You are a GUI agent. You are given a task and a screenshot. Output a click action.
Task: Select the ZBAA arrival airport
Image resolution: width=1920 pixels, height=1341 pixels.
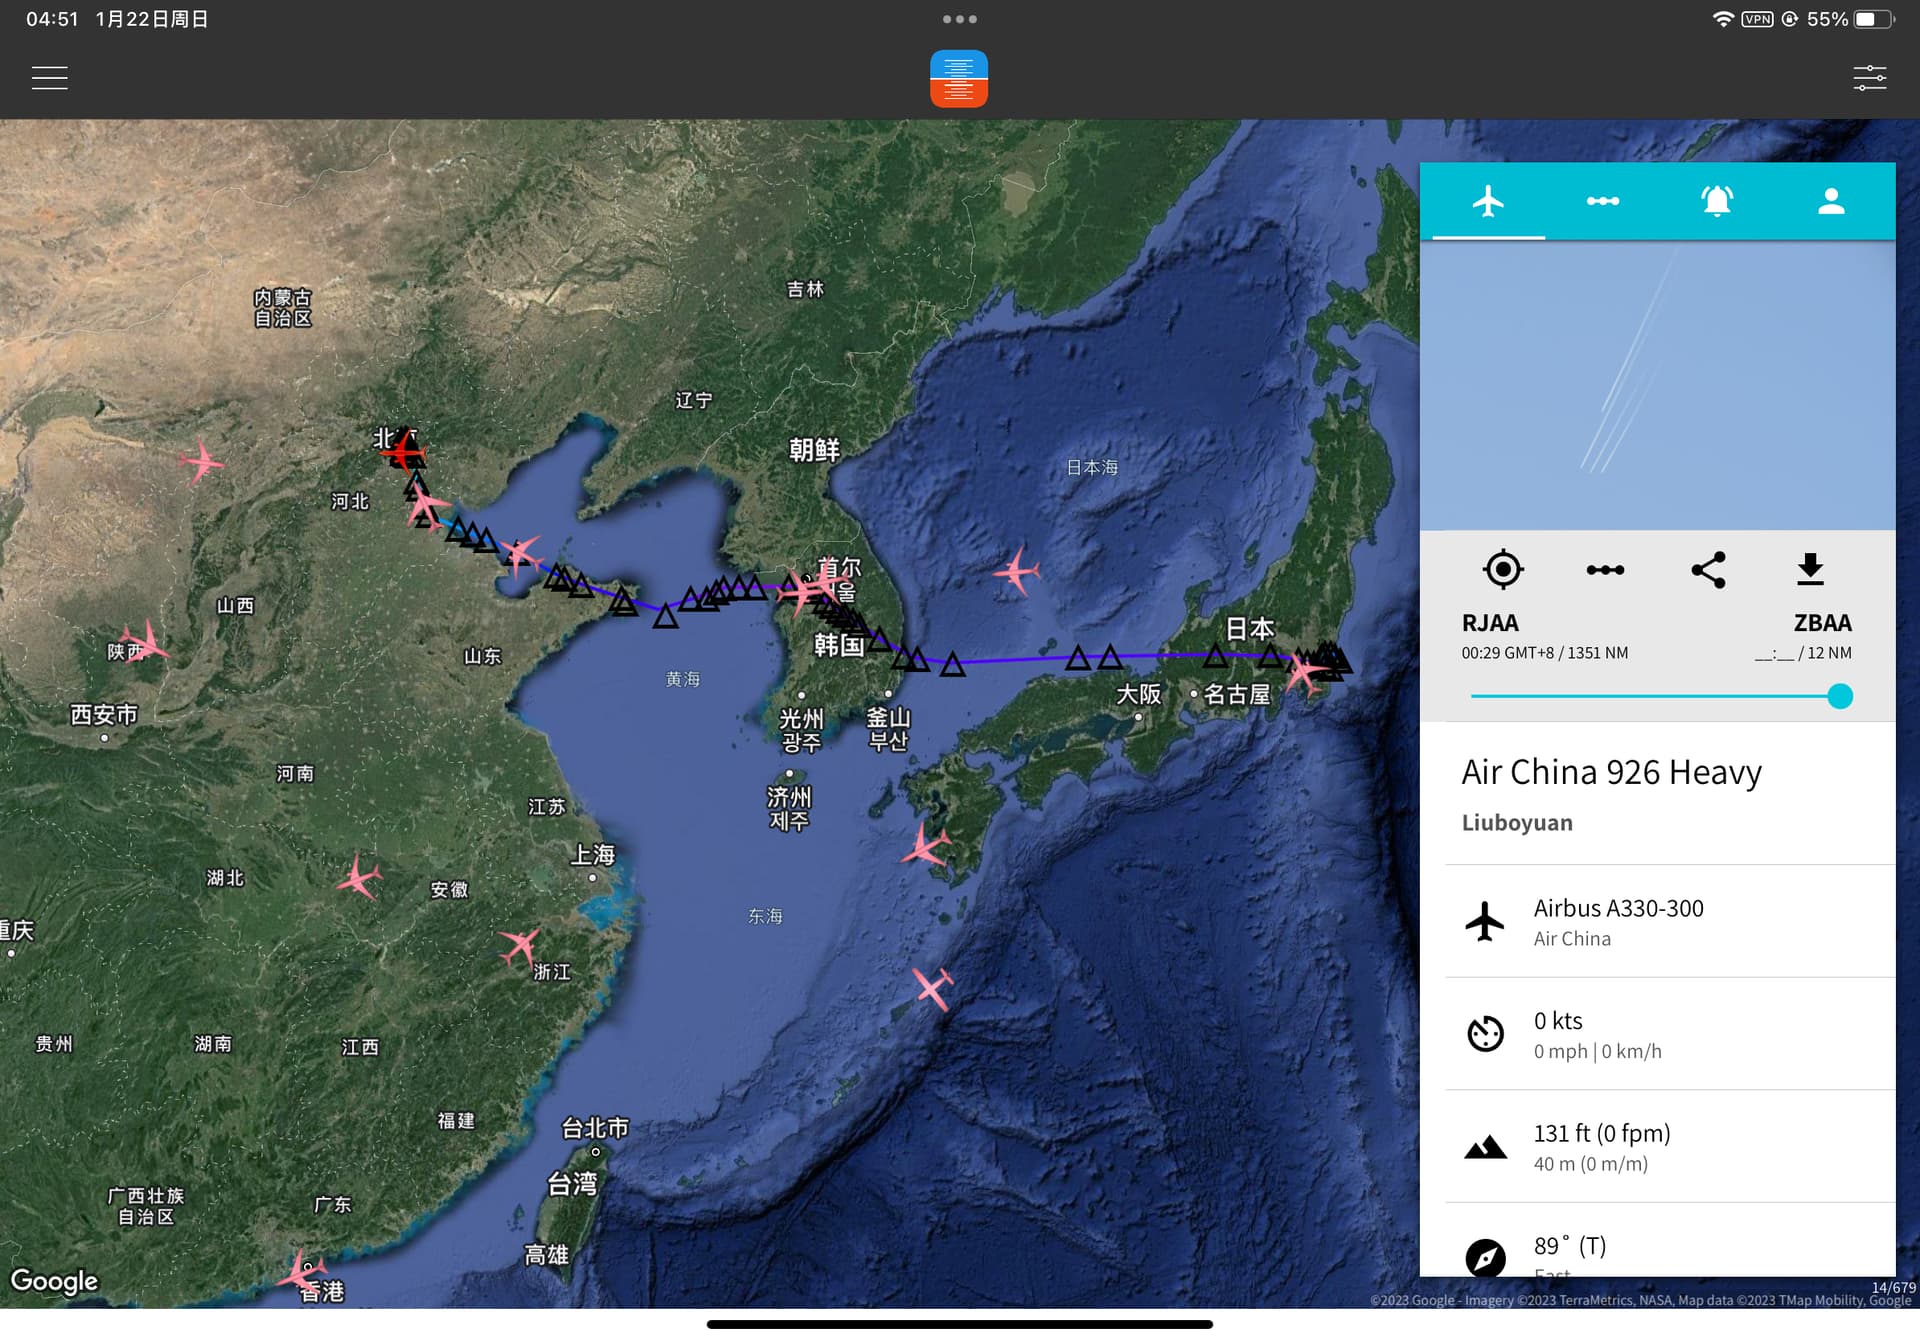coord(1821,623)
